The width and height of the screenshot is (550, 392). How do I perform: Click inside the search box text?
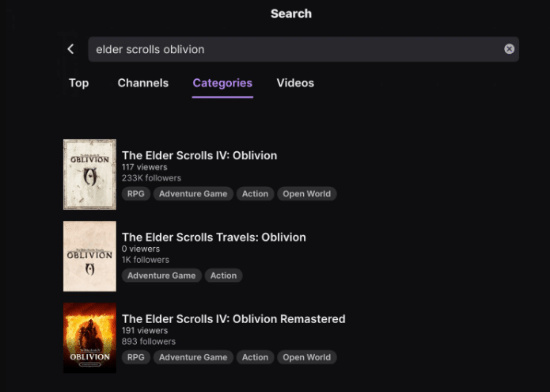coord(150,49)
